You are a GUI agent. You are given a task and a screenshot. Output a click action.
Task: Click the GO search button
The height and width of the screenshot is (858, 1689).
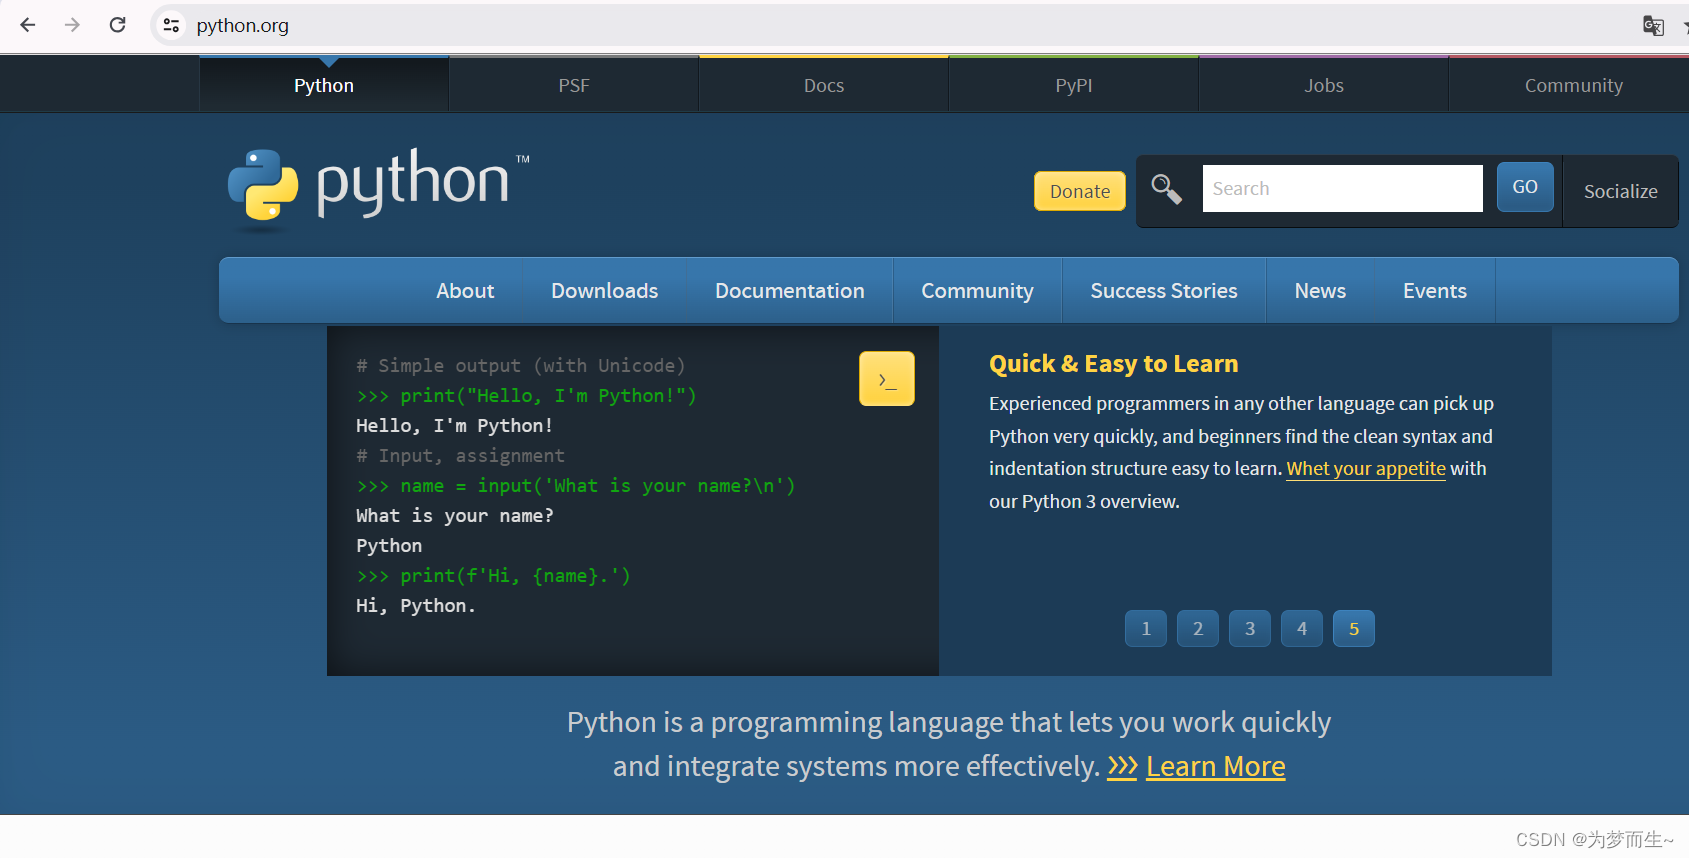[x=1525, y=187]
